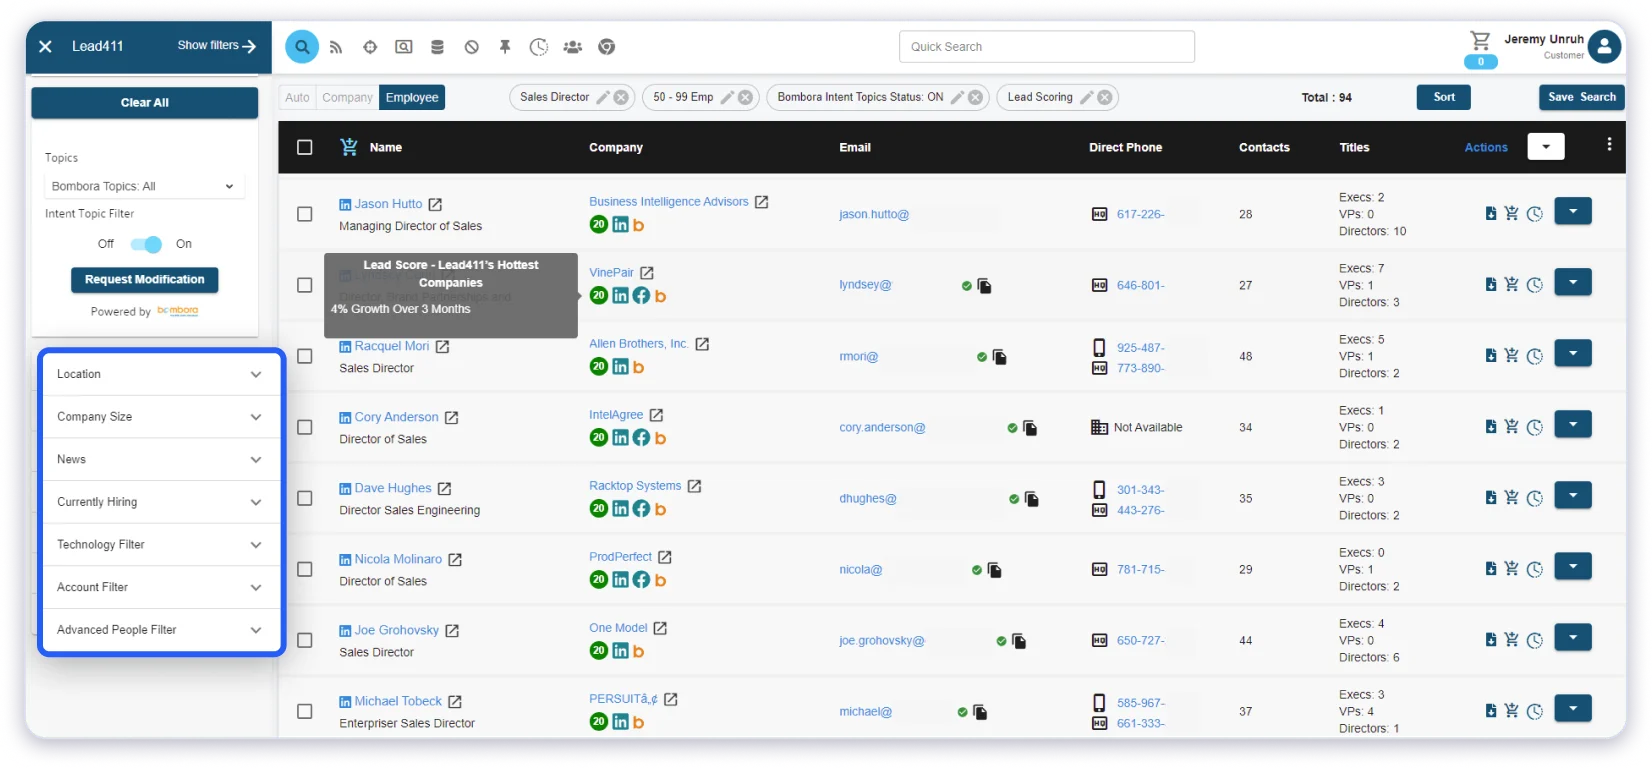This screenshot has width=1652, height=768.
Task: Click the cory.anderson@ email address
Action: pos(882,427)
